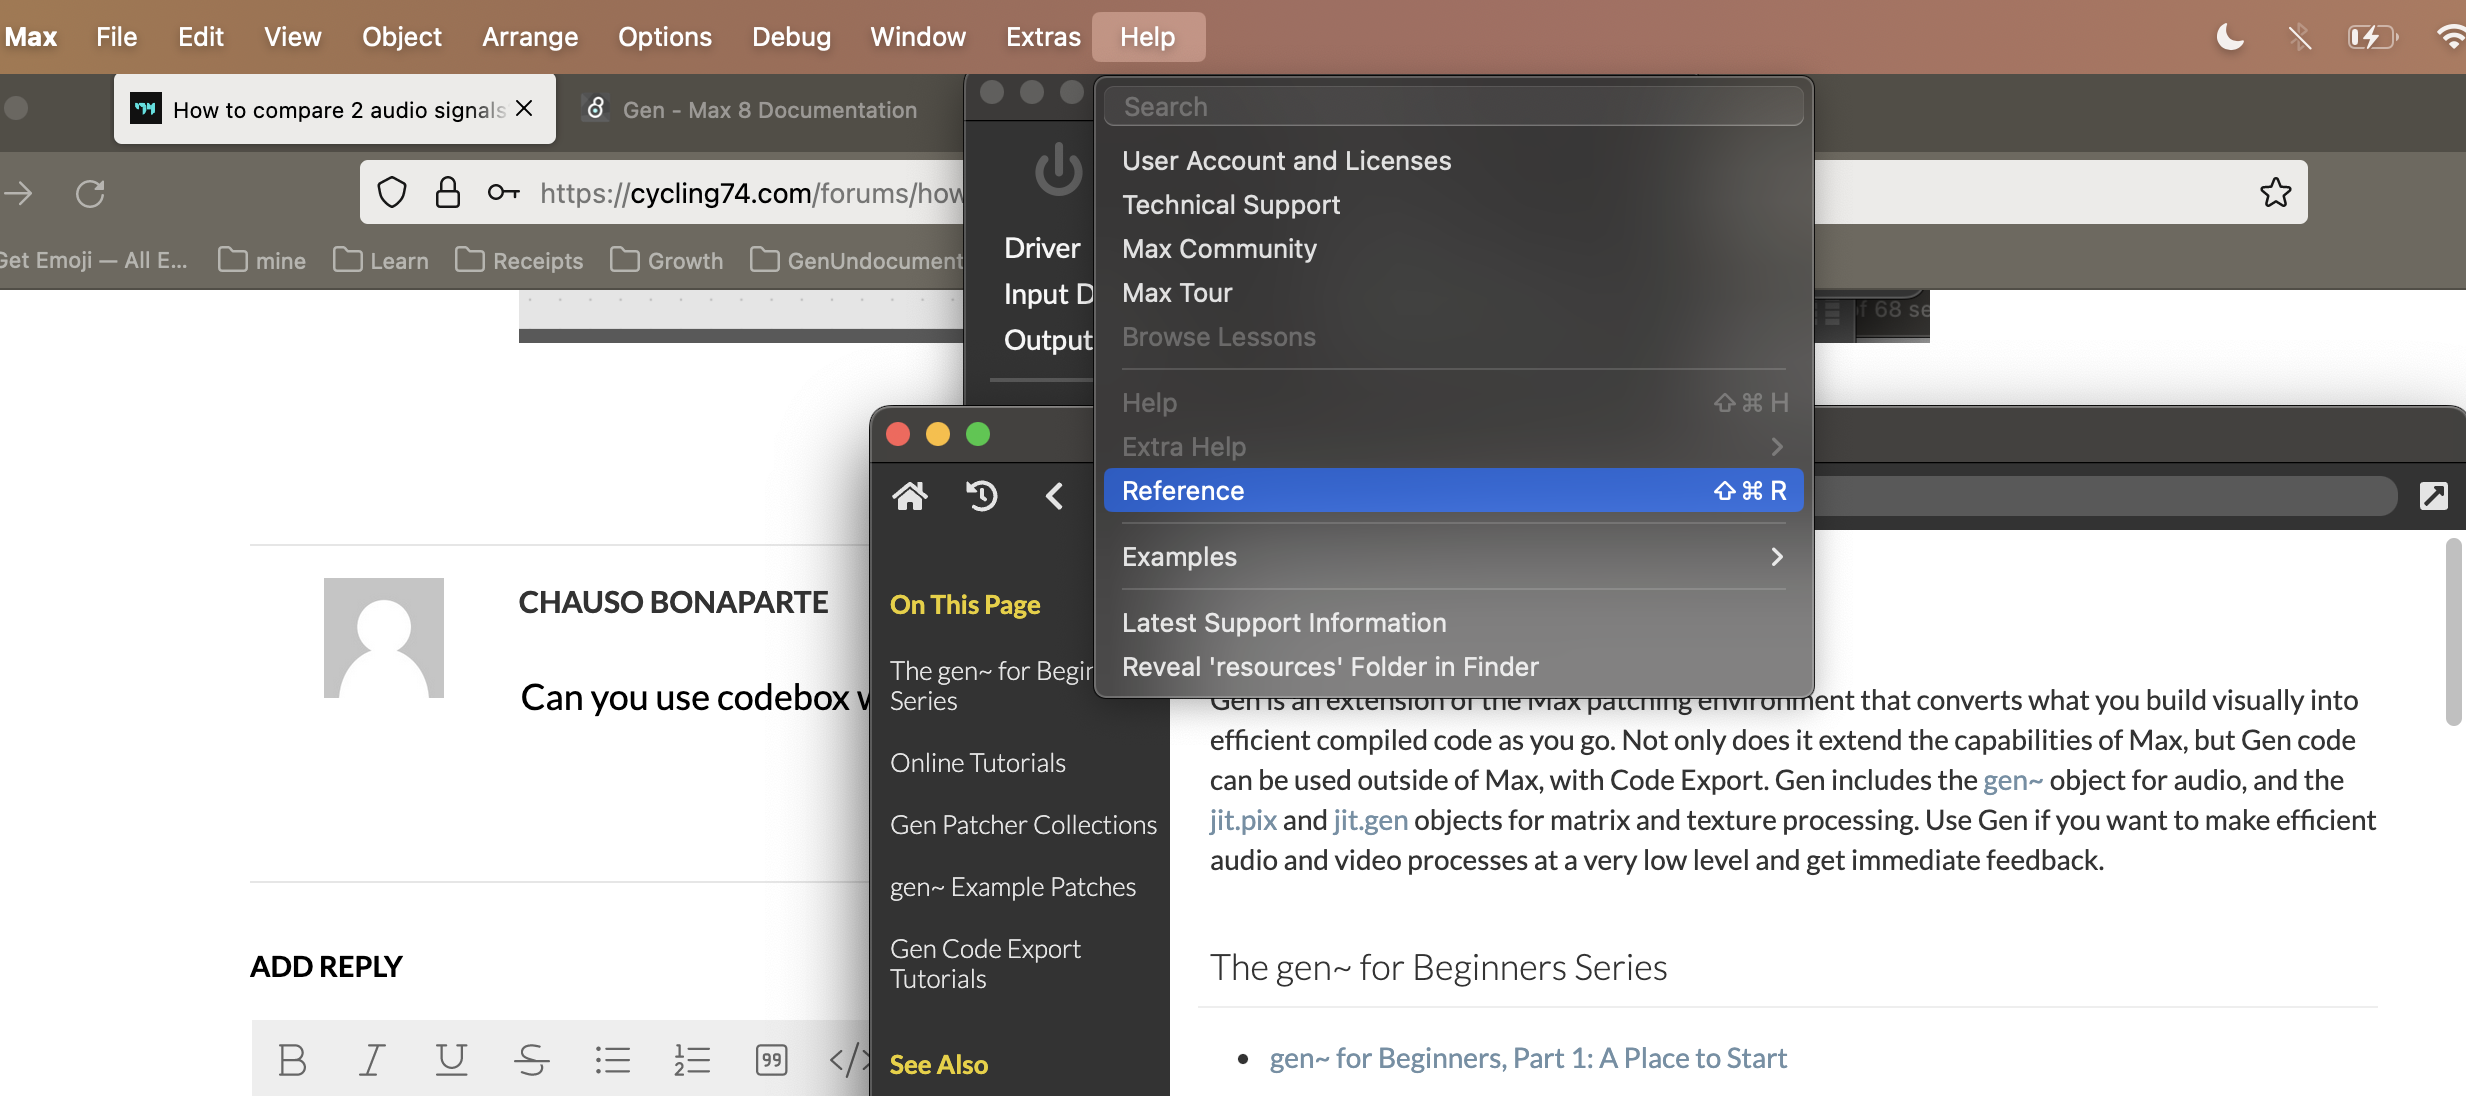Toggle underline formatting in reply editor
The height and width of the screenshot is (1096, 2466).
click(x=451, y=1059)
